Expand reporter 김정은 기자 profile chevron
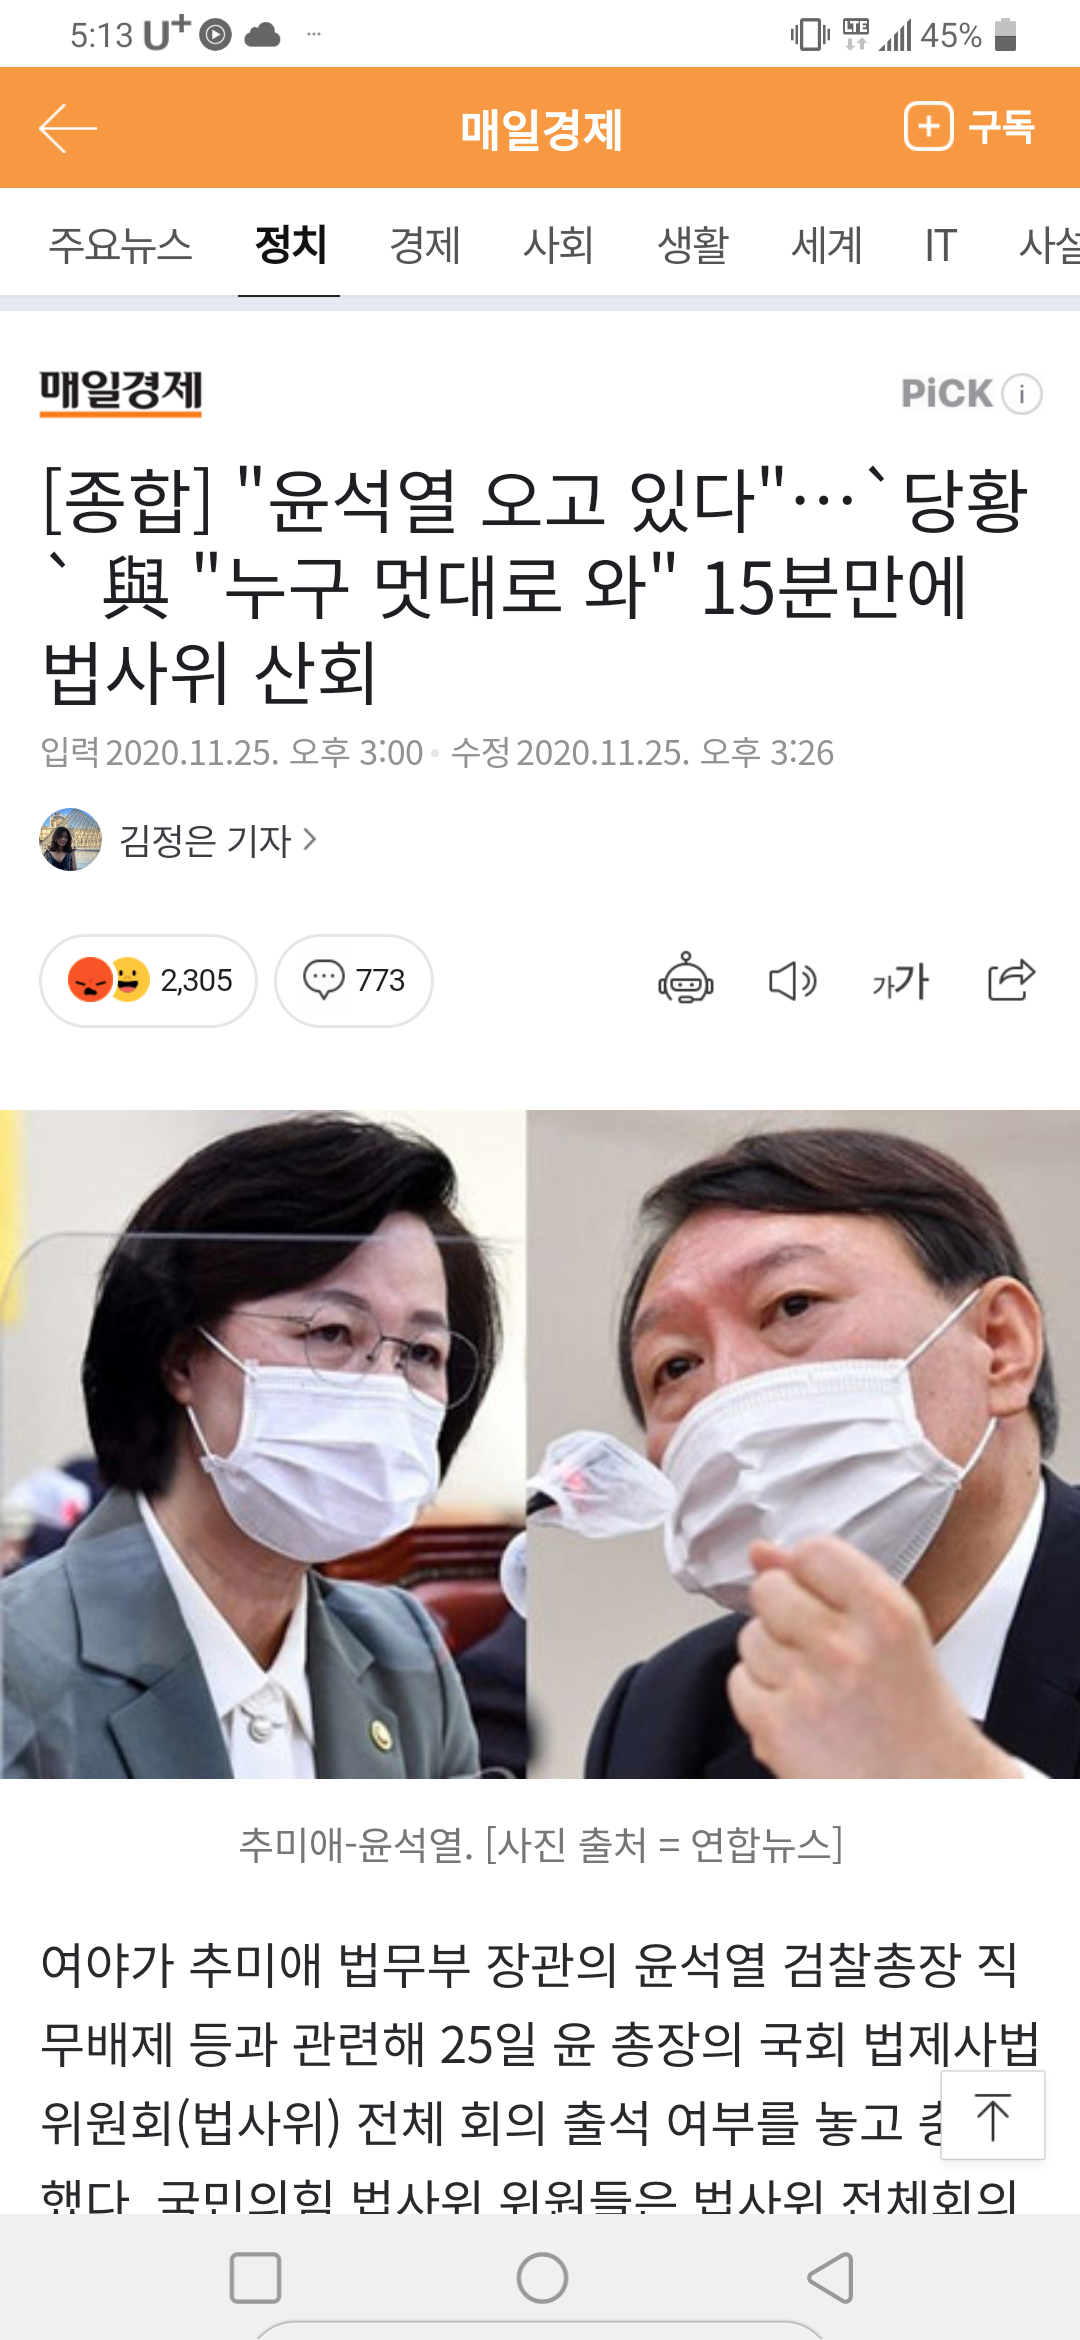Image resolution: width=1080 pixels, height=2340 pixels. point(310,839)
